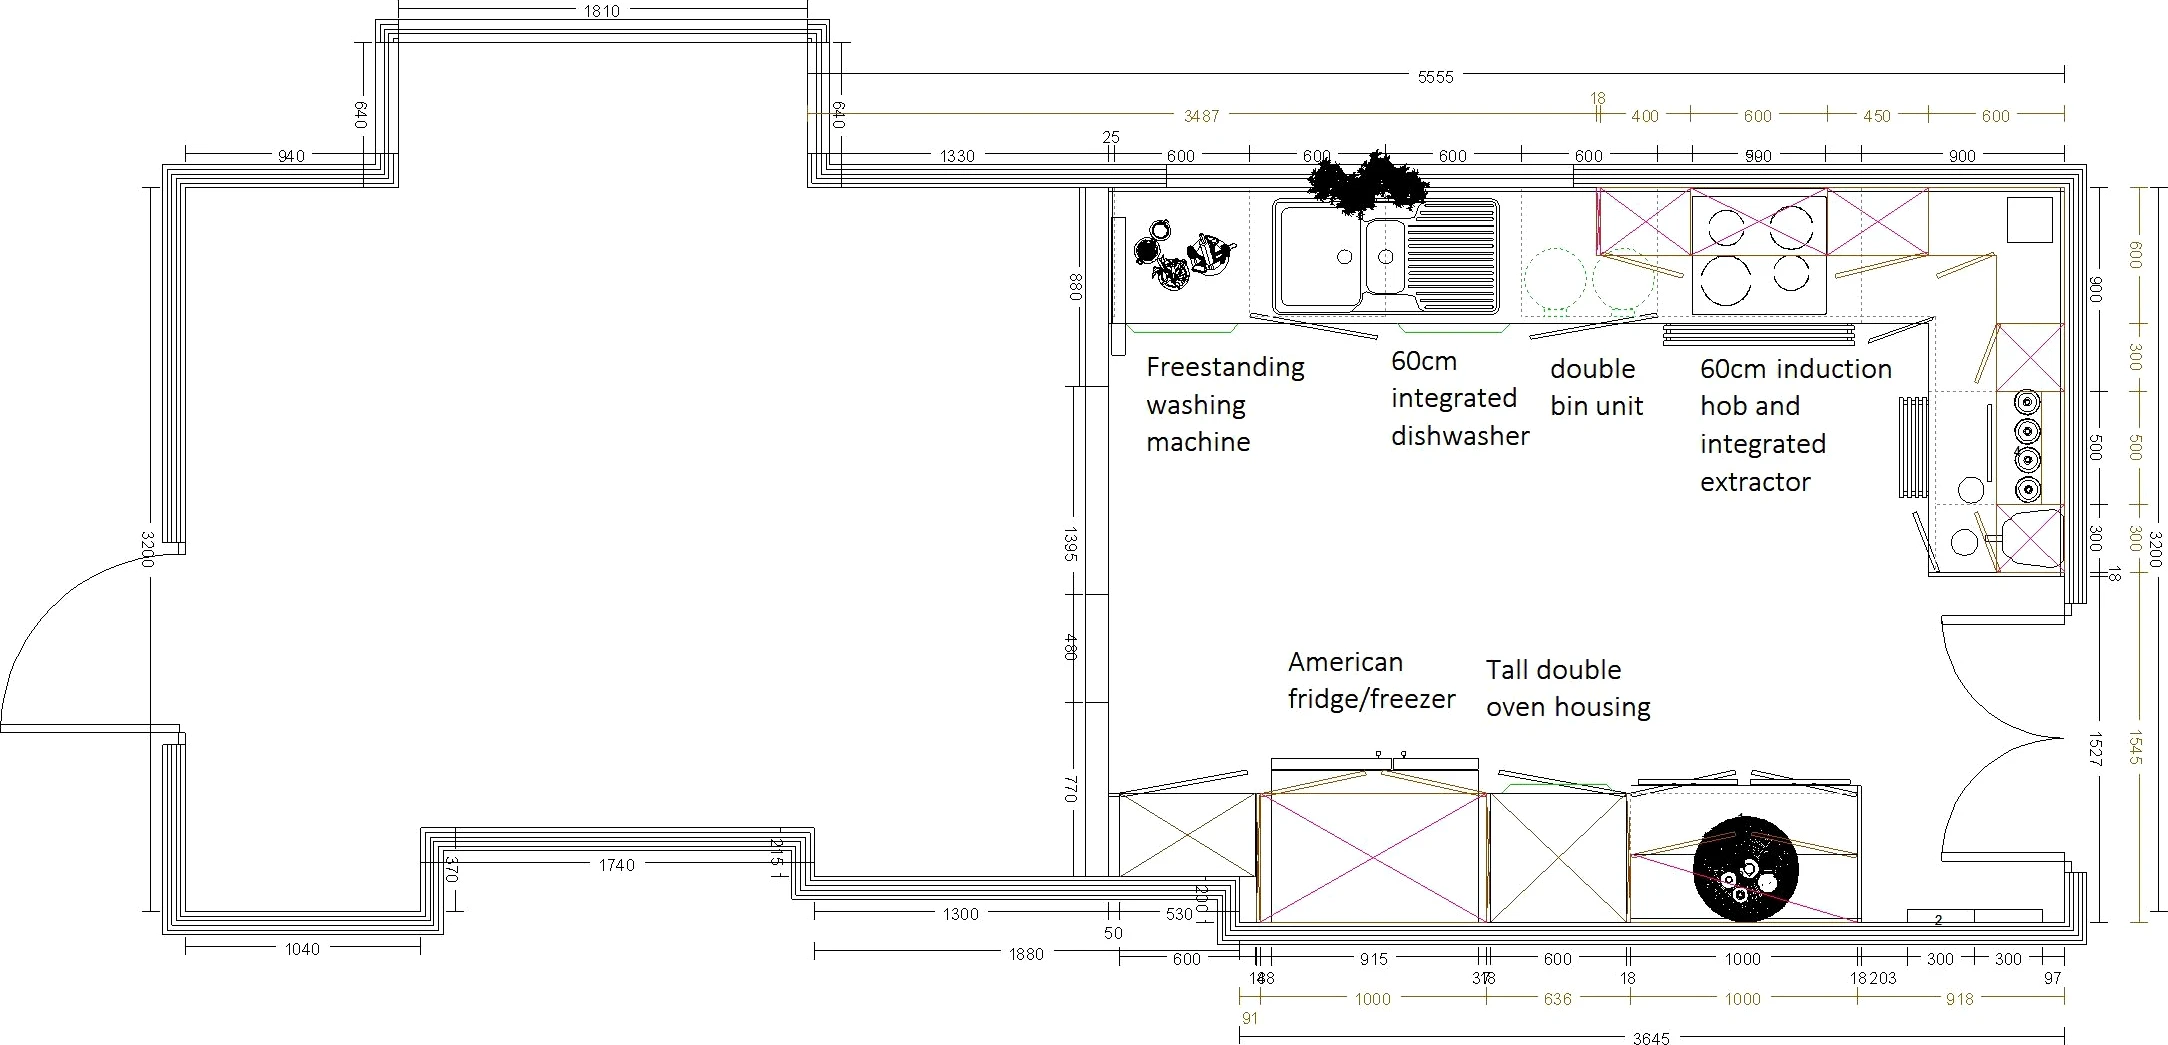Click the 1395 vertical dimension
Image resolution: width=2168 pixels, height=1045 pixels.
1069,545
